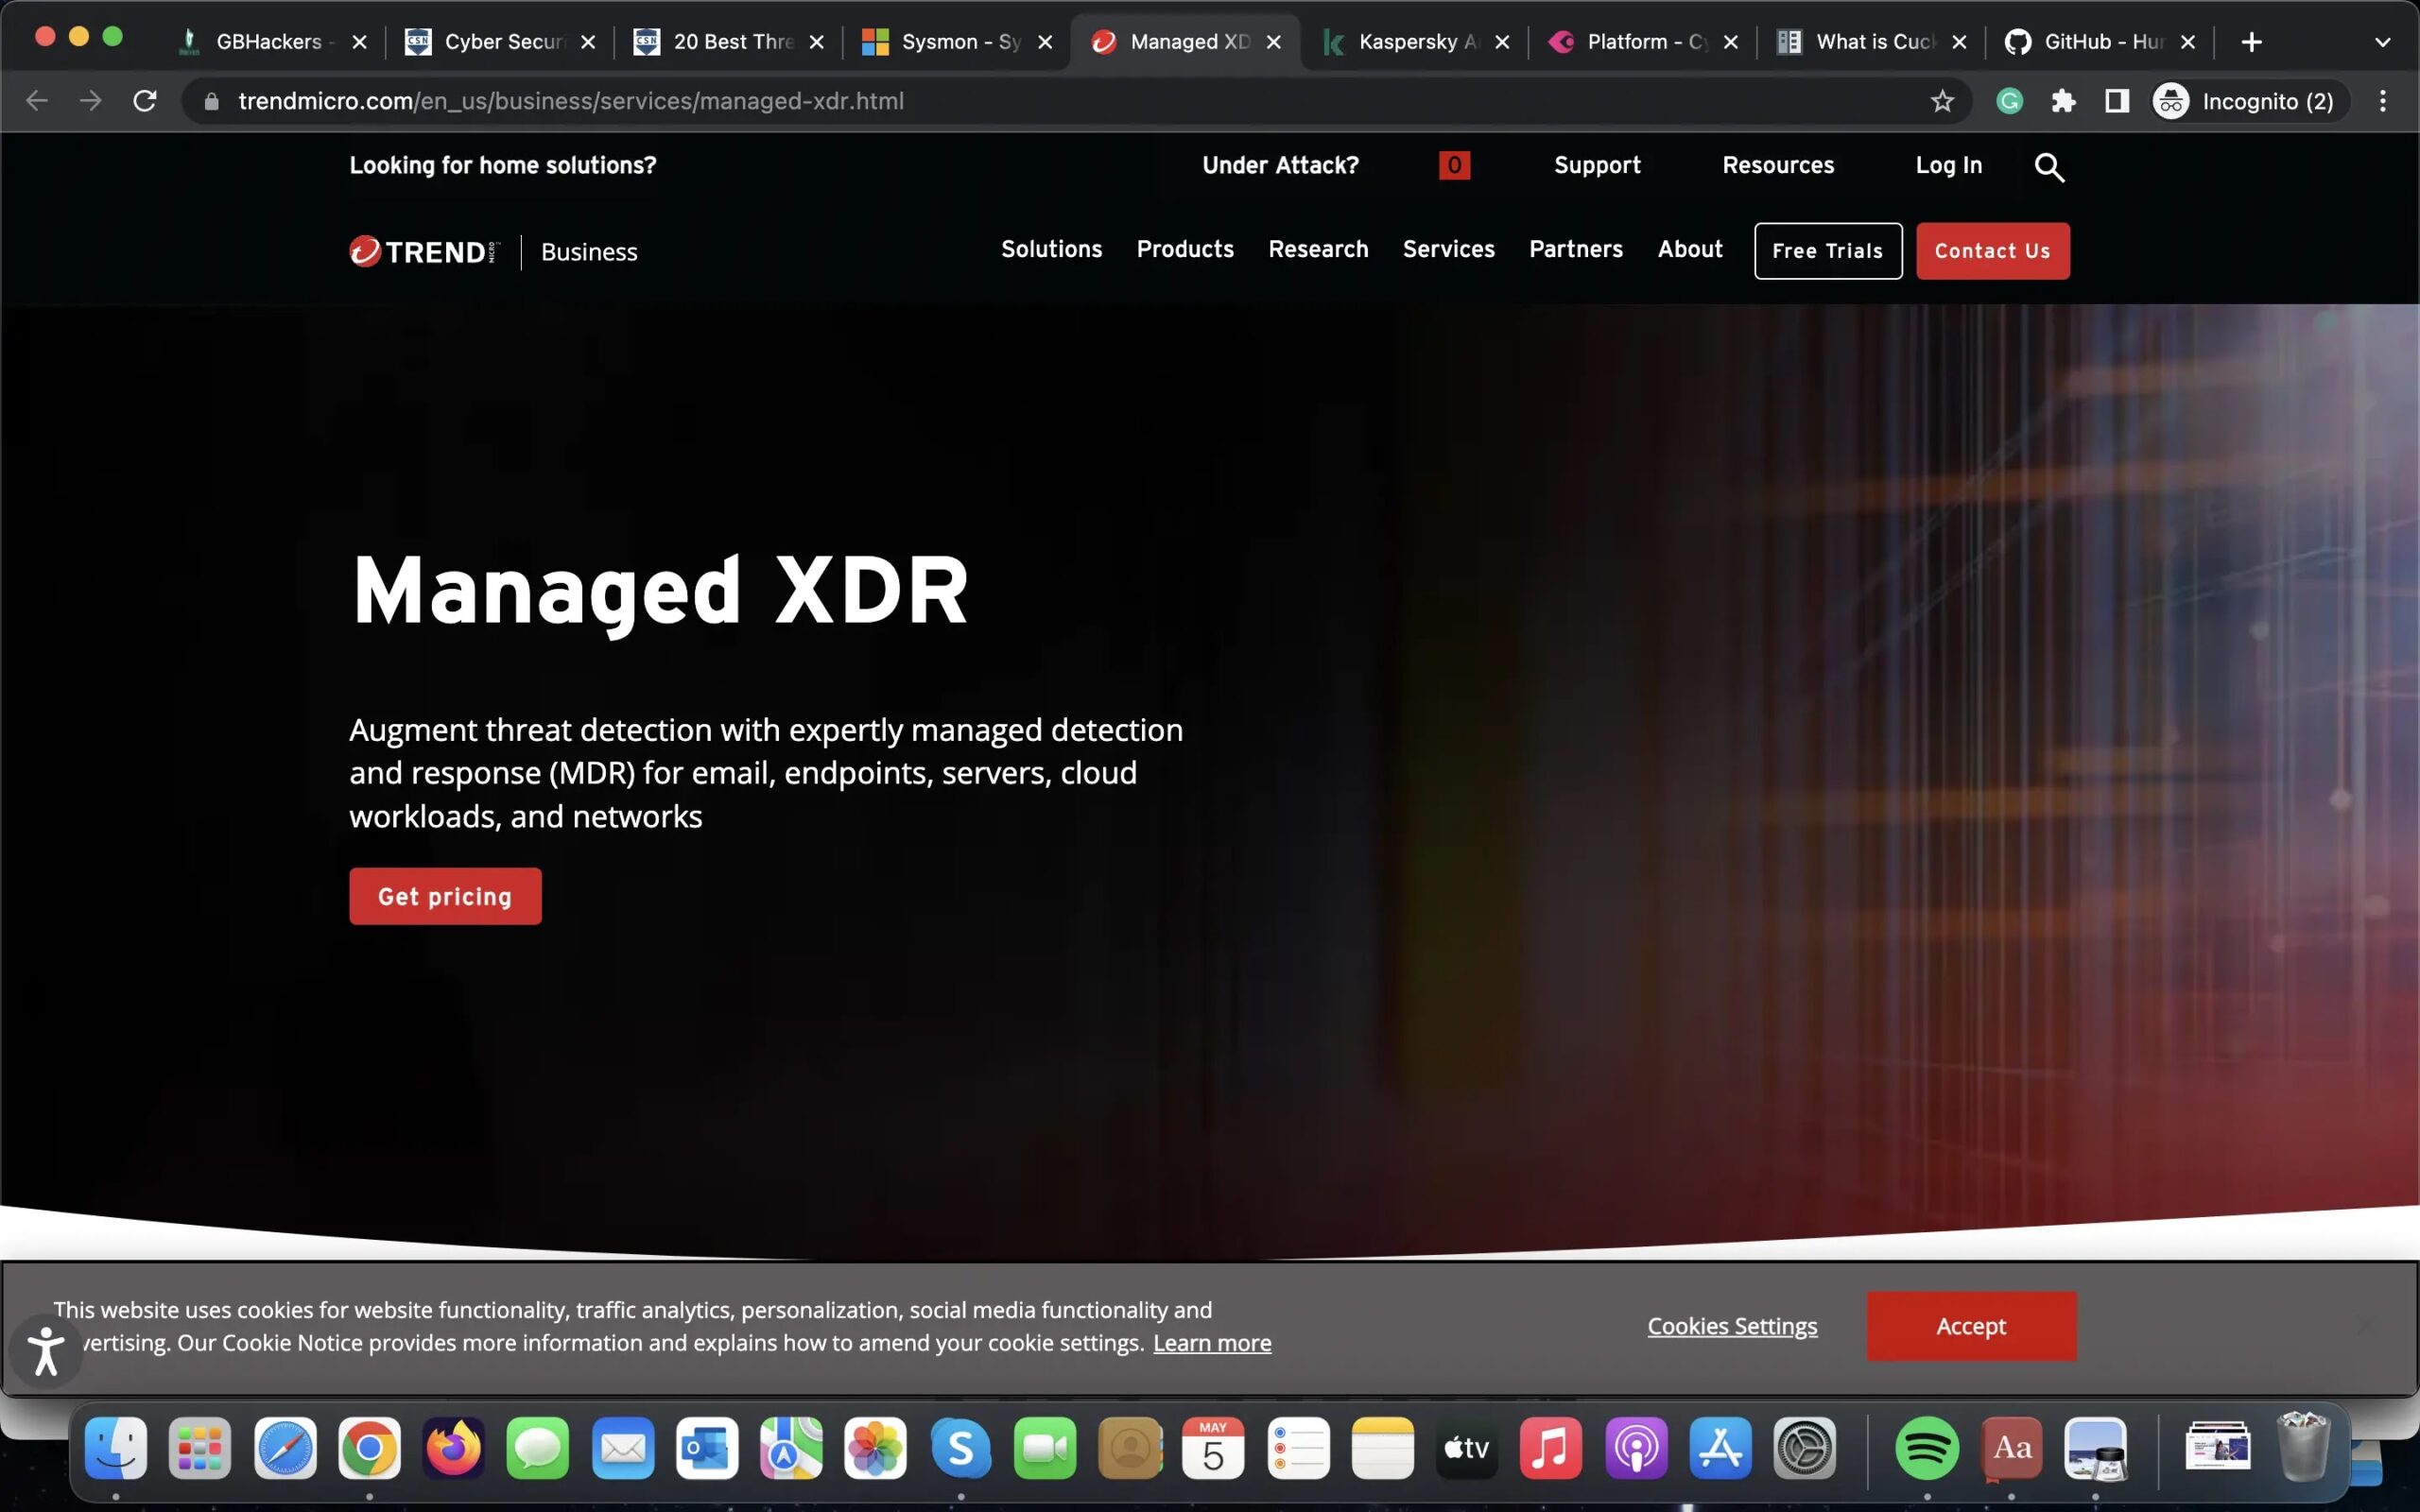Close the Kaspersky tab
The height and width of the screenshot is (1512, 2420).
[1502, 42]
